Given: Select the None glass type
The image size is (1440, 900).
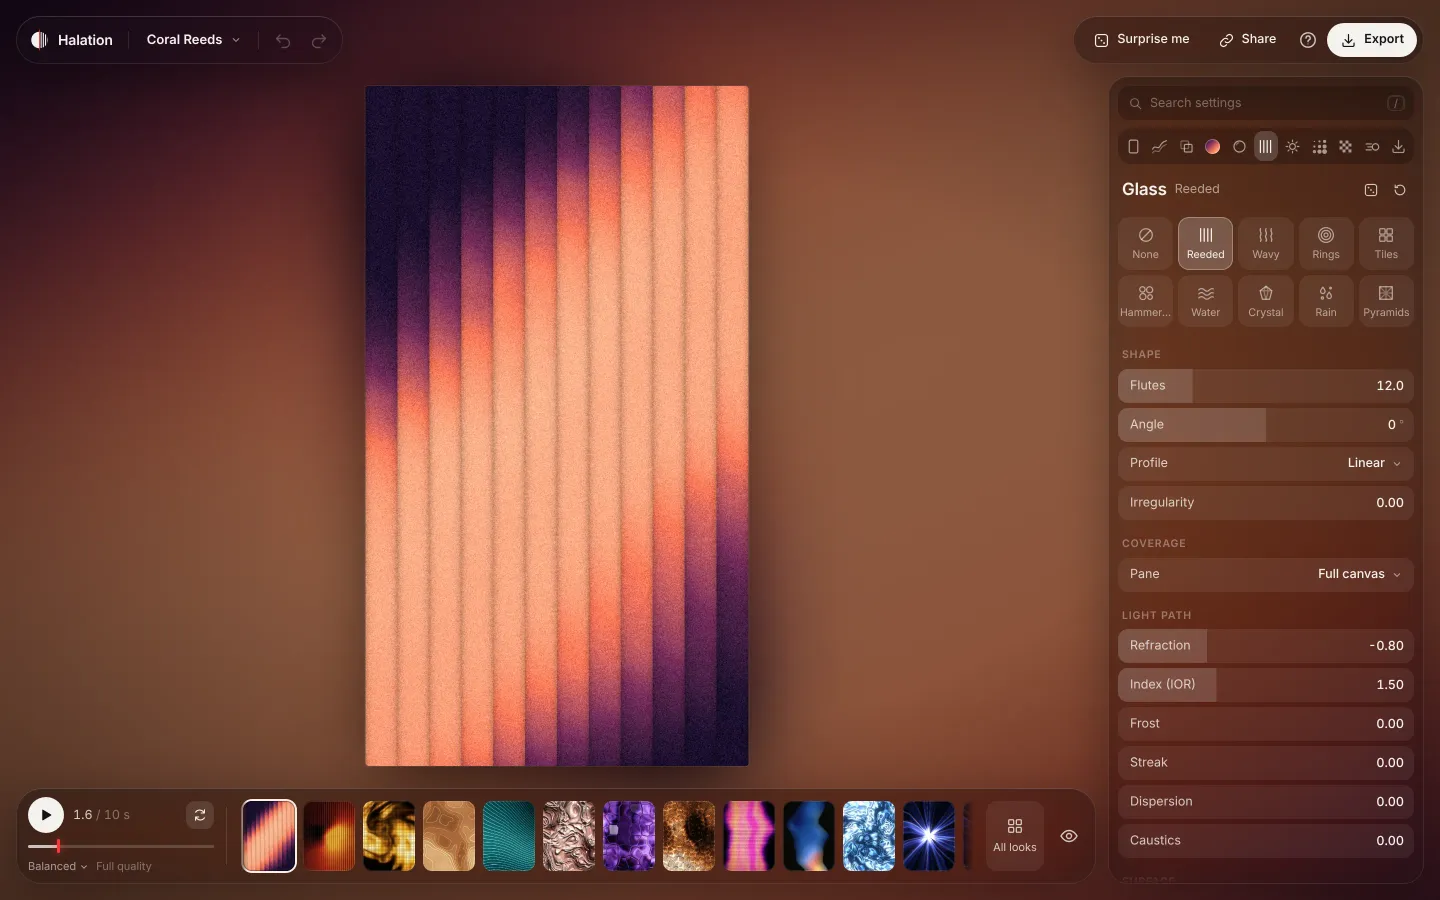Looking at the screenshot, I should click(x=1146, y=243).
